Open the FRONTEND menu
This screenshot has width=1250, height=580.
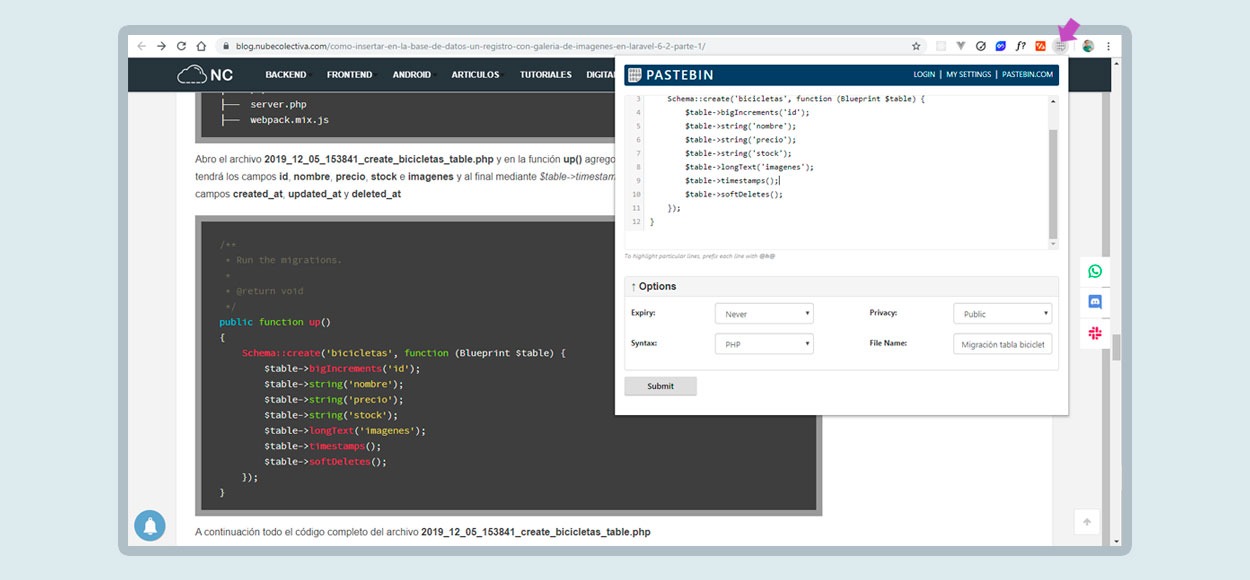[x=350, y=75]
